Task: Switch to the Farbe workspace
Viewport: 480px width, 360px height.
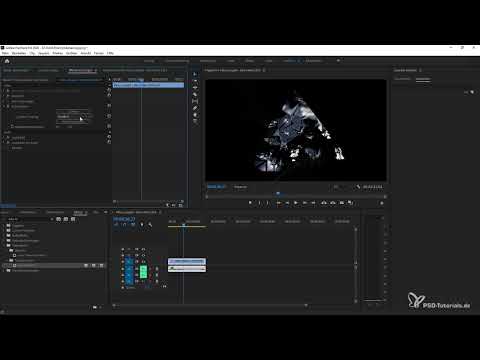Action: (x=231, y=61)
